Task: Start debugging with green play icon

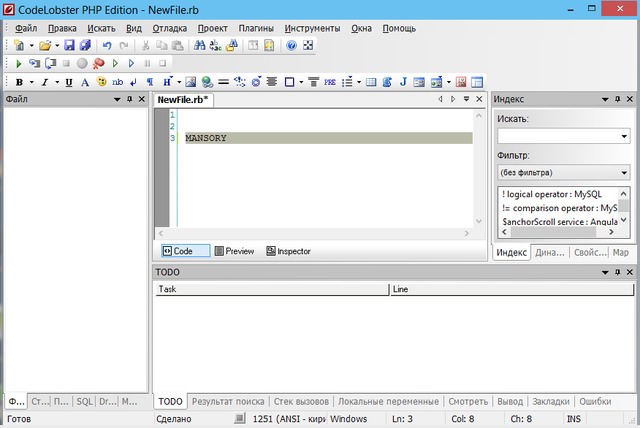Action: (x=20, y=64)
